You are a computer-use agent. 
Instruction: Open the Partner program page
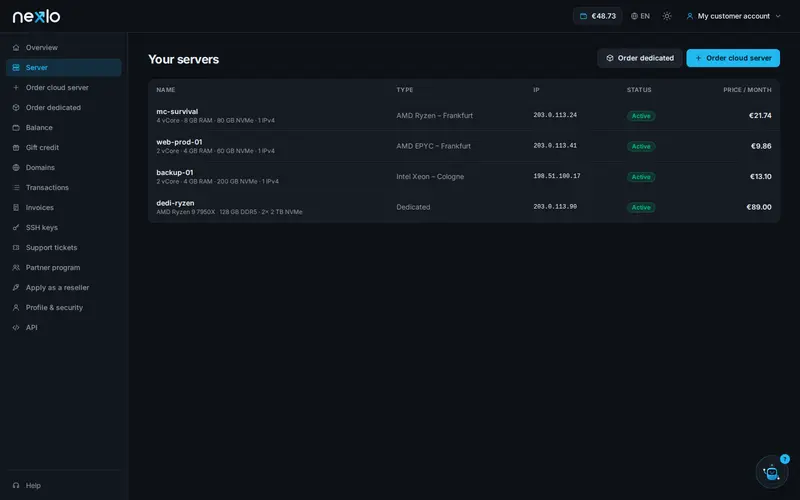pyautogui.click(x=64, y=267)
